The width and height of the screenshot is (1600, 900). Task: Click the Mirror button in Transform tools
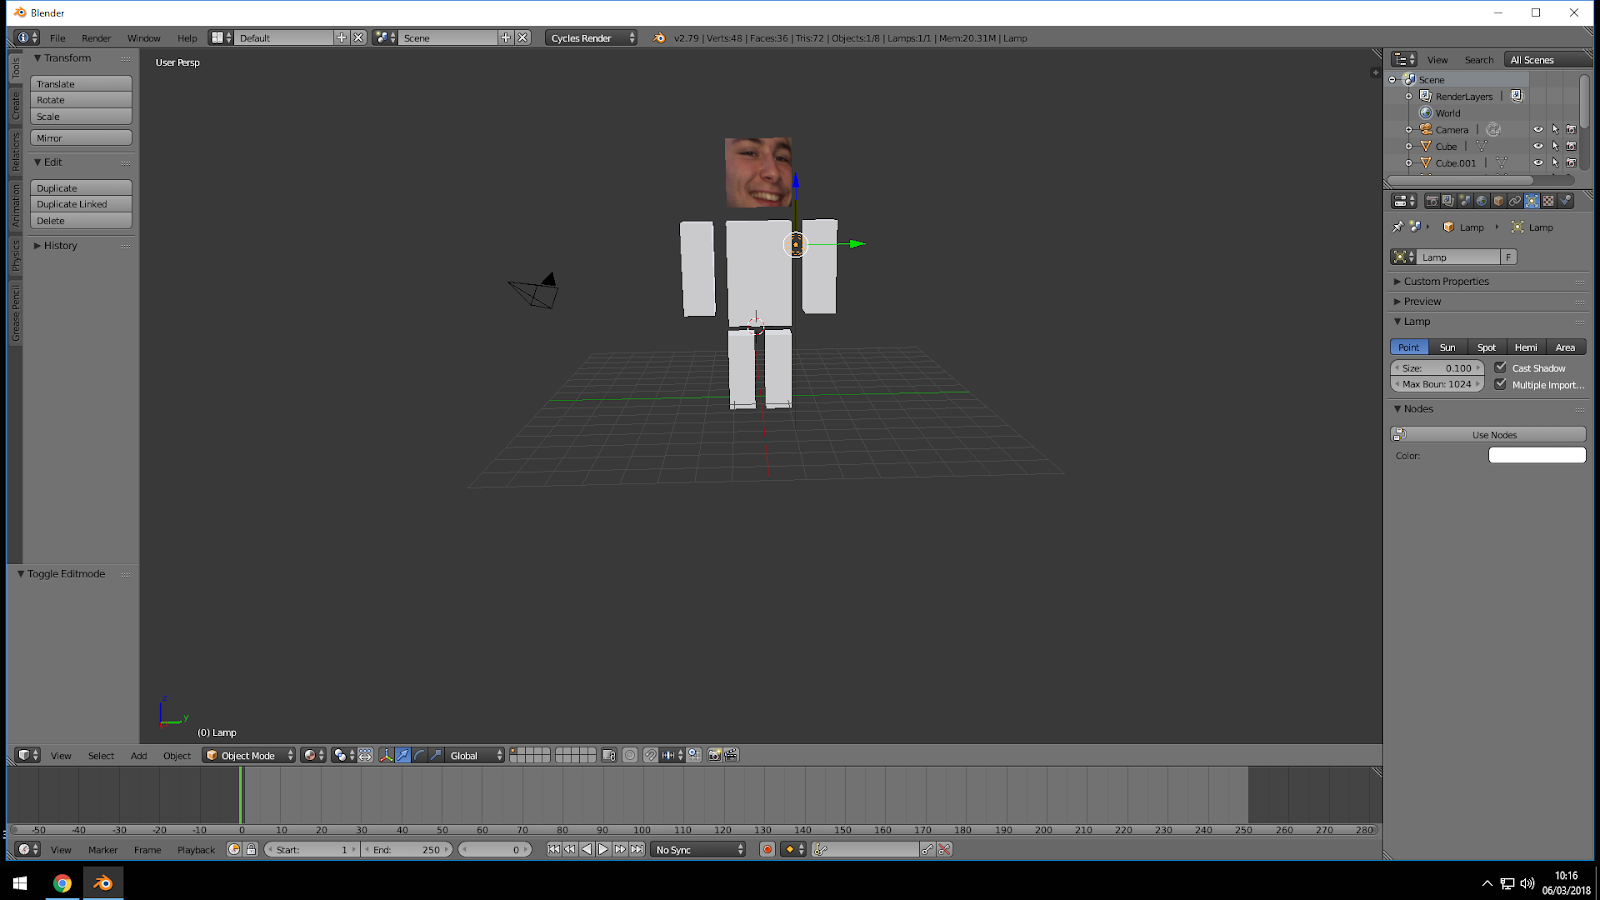80,137
